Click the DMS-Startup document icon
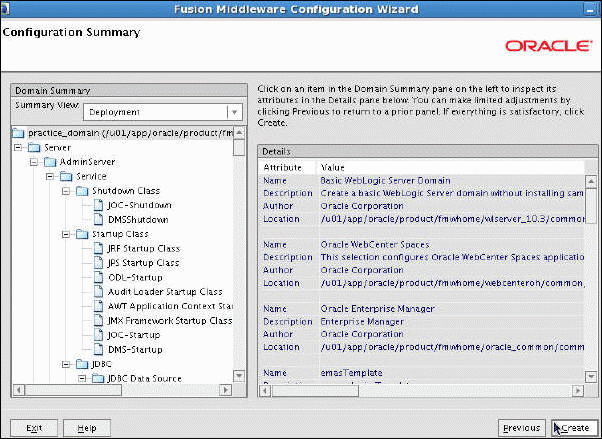The width and height of the screenshot is (602, 439). click(x=99, y=349)
